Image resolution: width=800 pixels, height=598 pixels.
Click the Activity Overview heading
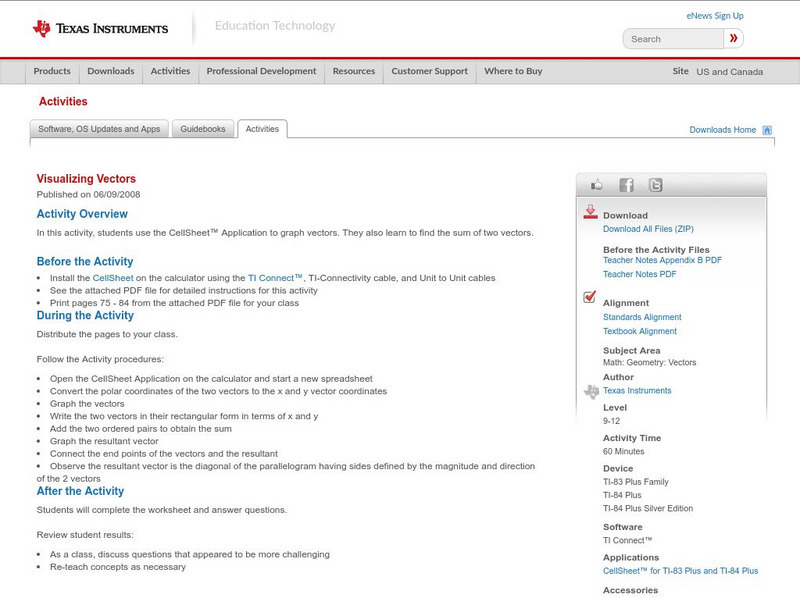pos(82,214)
